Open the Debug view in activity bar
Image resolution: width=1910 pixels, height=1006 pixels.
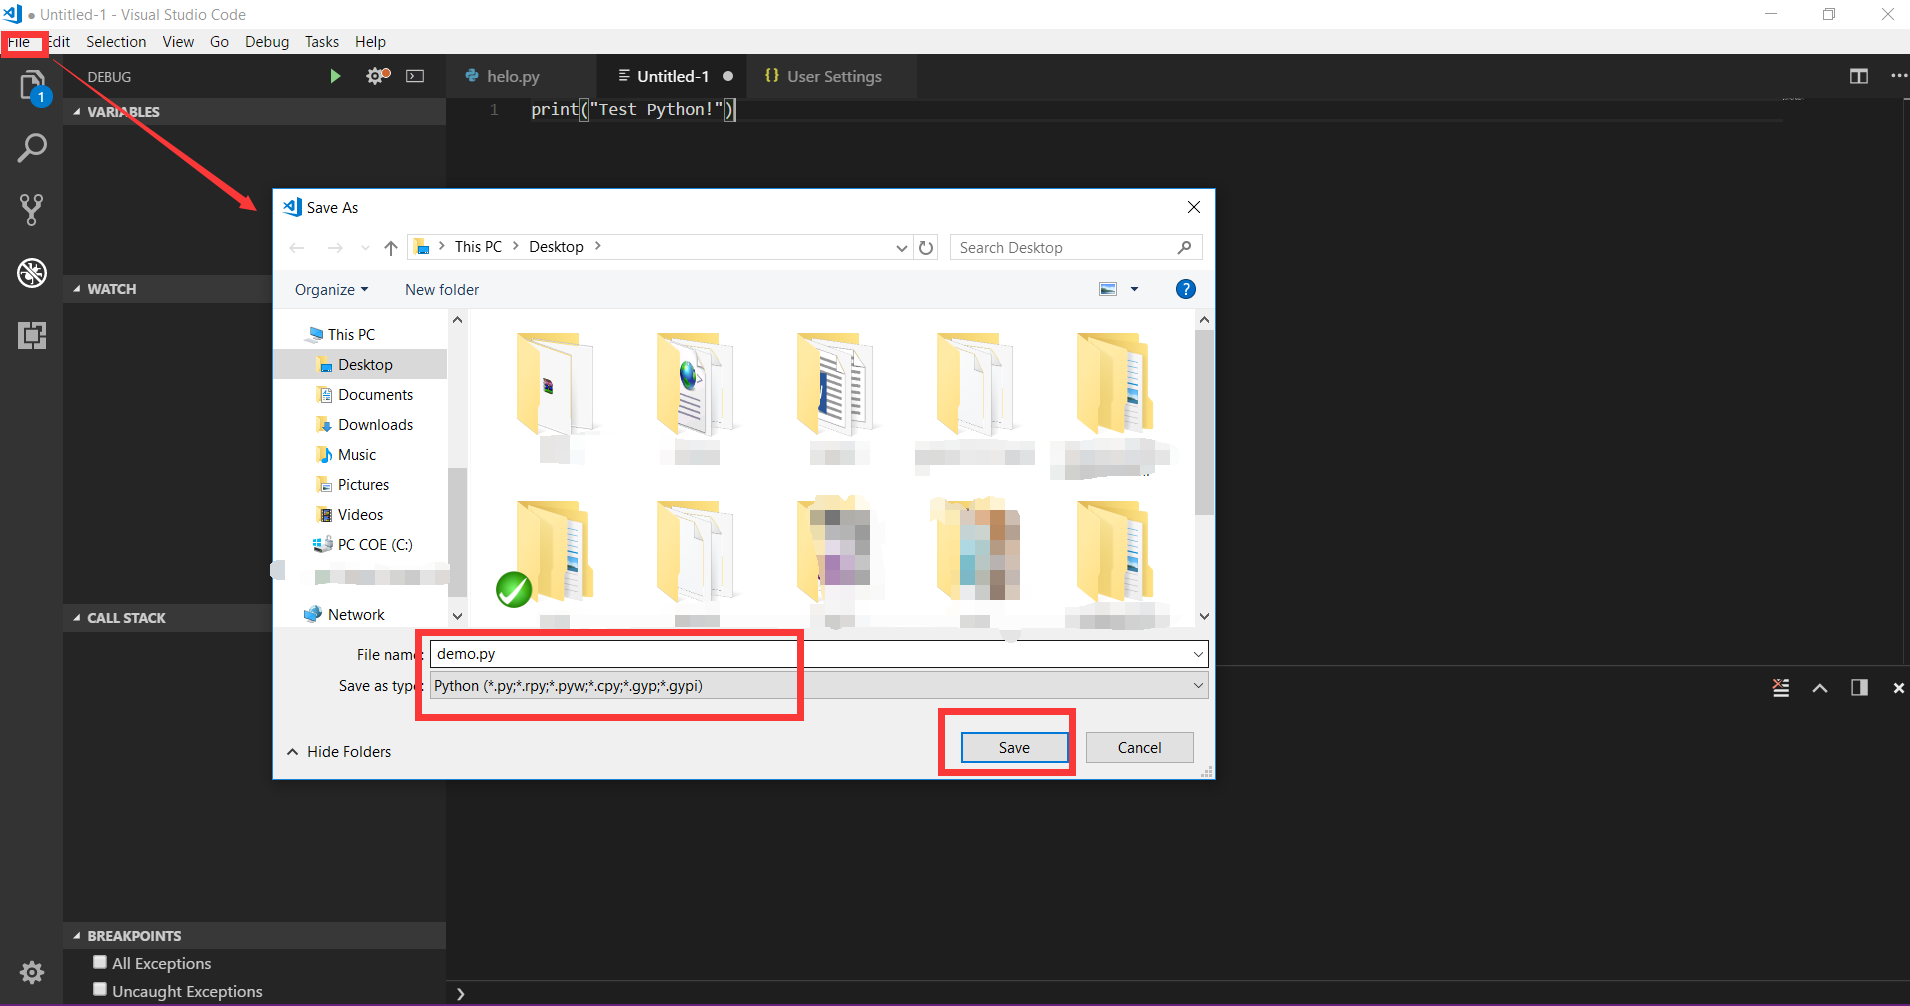pyautogui.click(x=32, y=272)
